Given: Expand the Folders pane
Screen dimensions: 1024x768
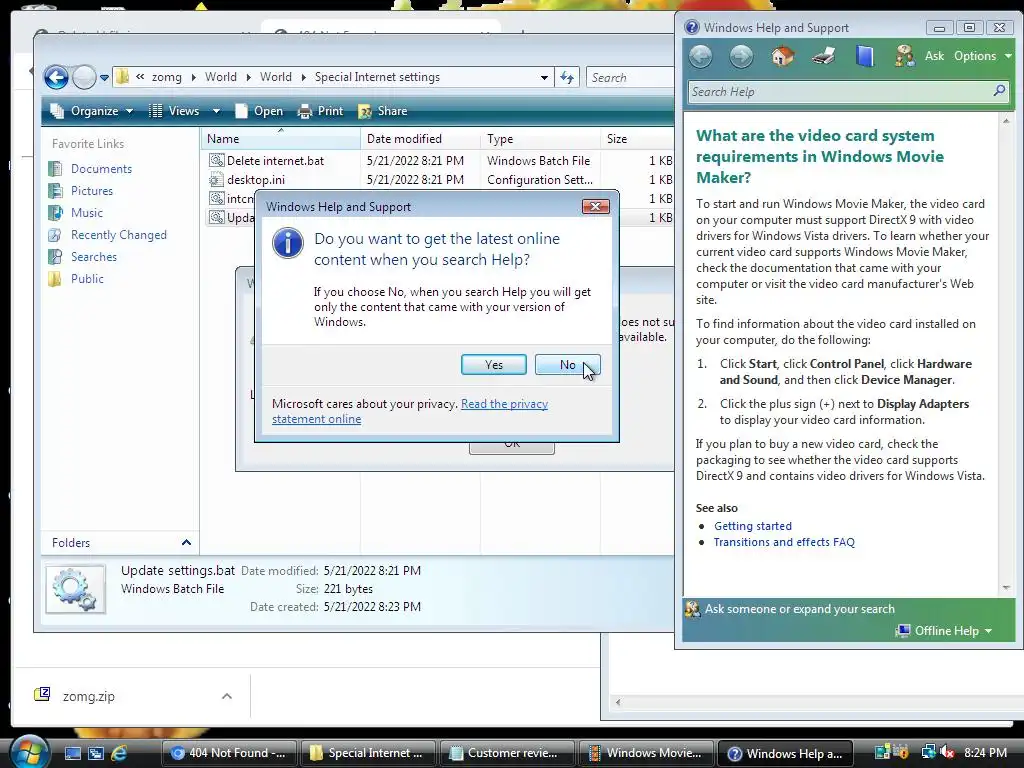Looking at the screenshot, I should [186, 543].
